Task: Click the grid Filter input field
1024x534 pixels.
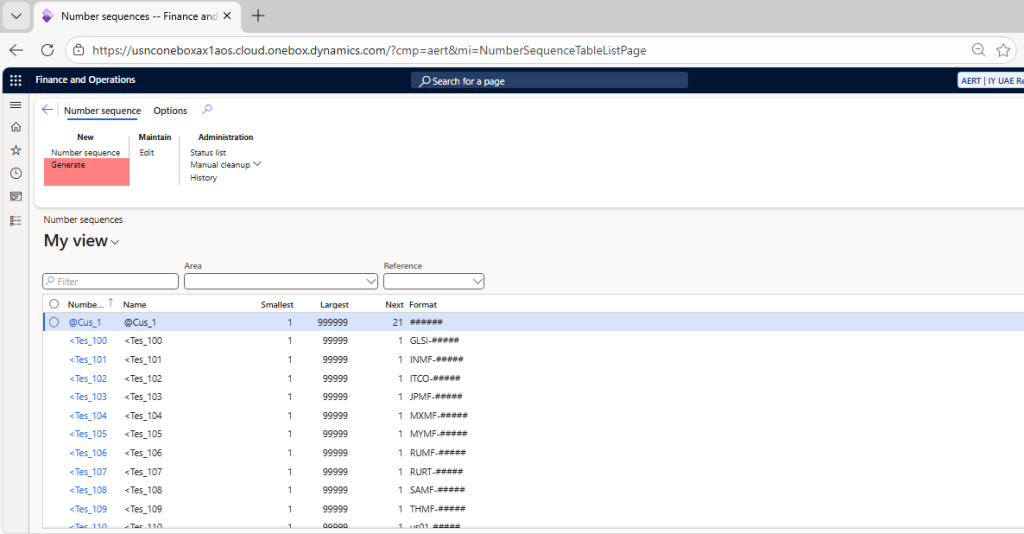Action: [x=110, y=282]
